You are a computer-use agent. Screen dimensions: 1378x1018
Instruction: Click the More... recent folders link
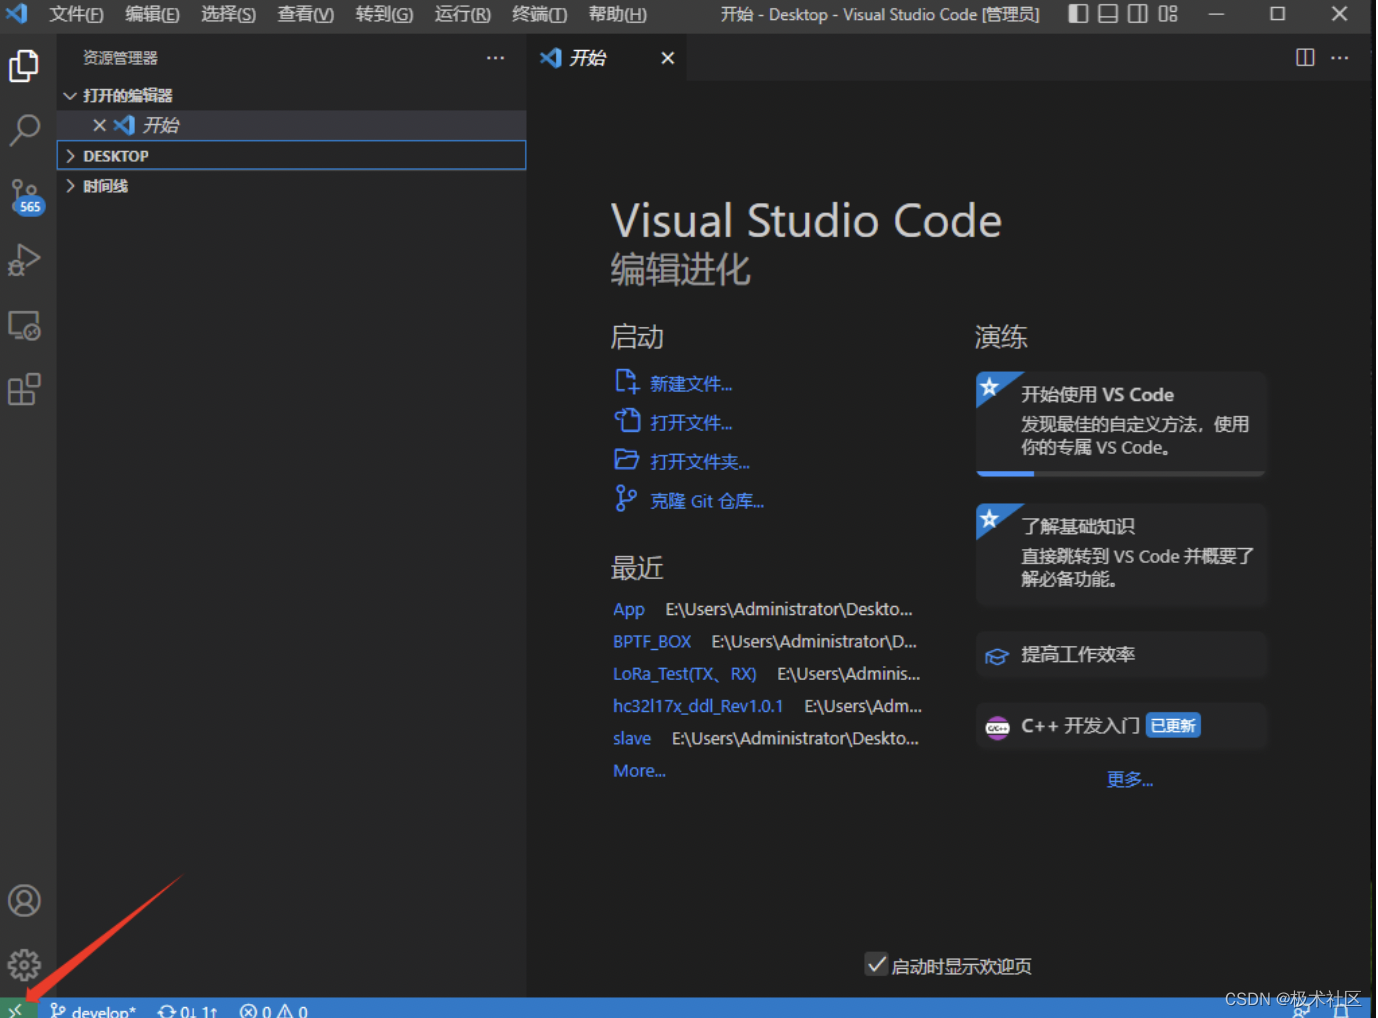point(639,771)
